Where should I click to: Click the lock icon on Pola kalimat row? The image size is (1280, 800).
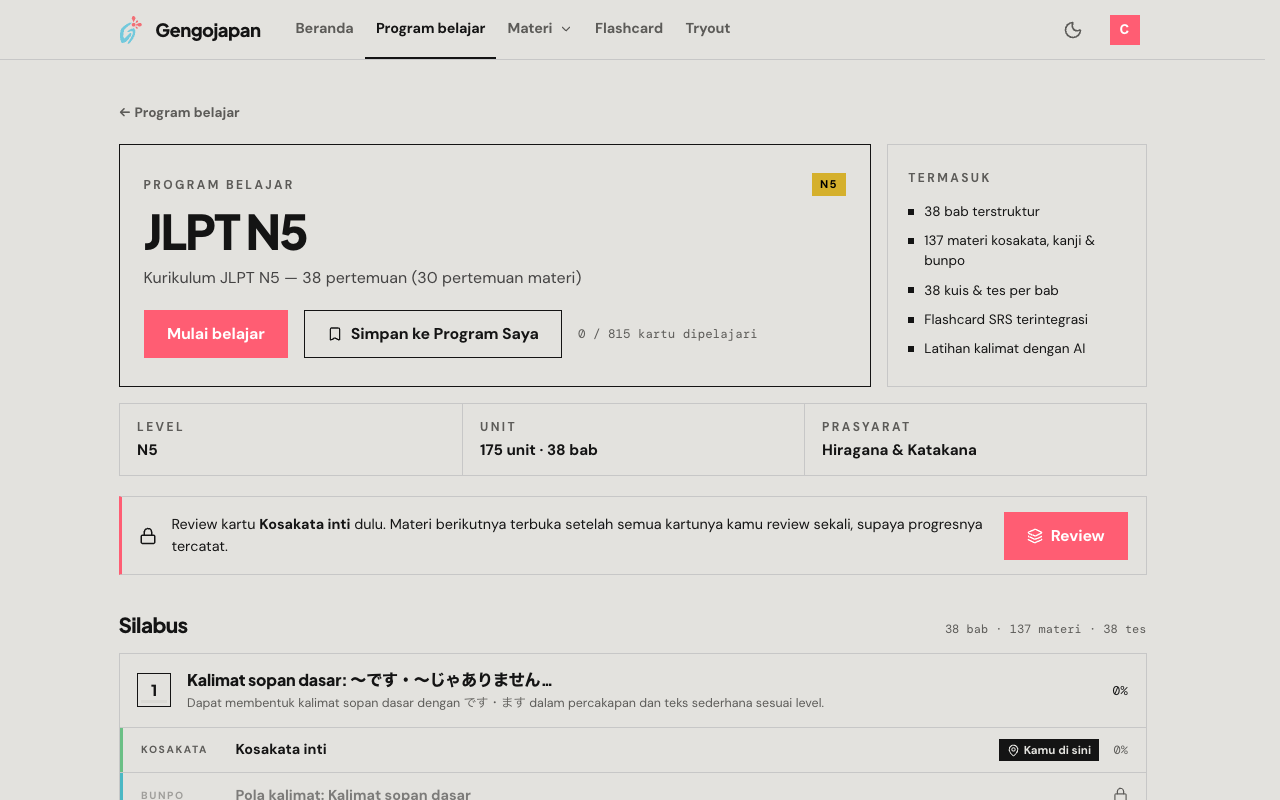[1120, 794]
